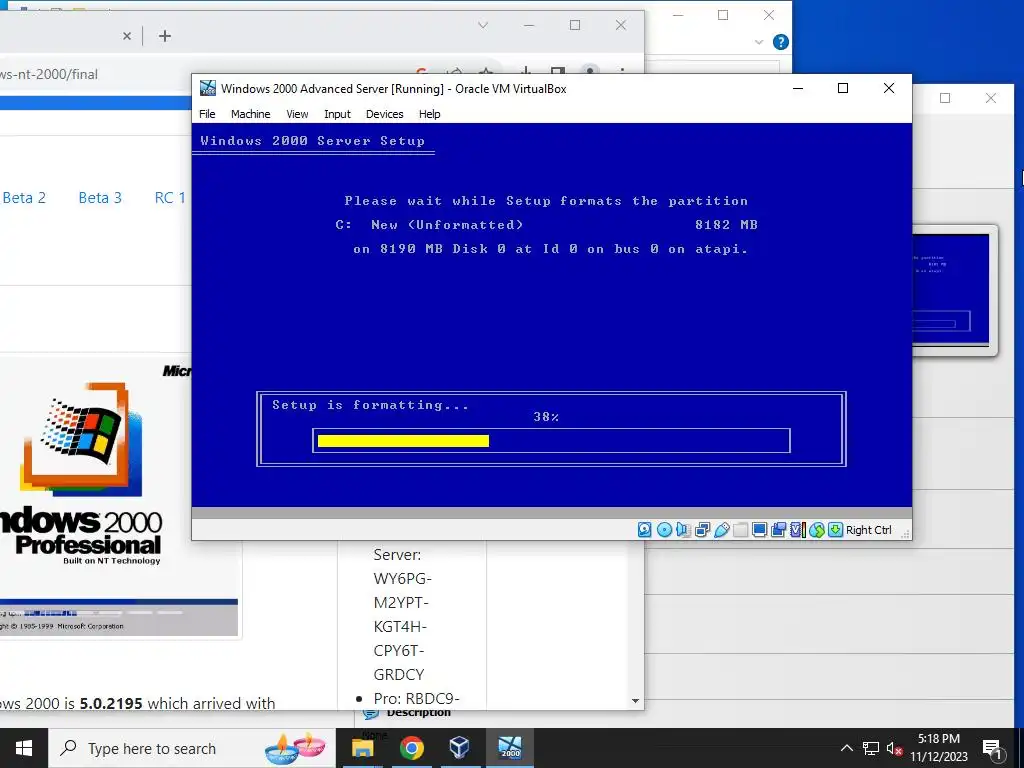
Task: Open the Help menu in VirtualBox
Action: point(429,114)
